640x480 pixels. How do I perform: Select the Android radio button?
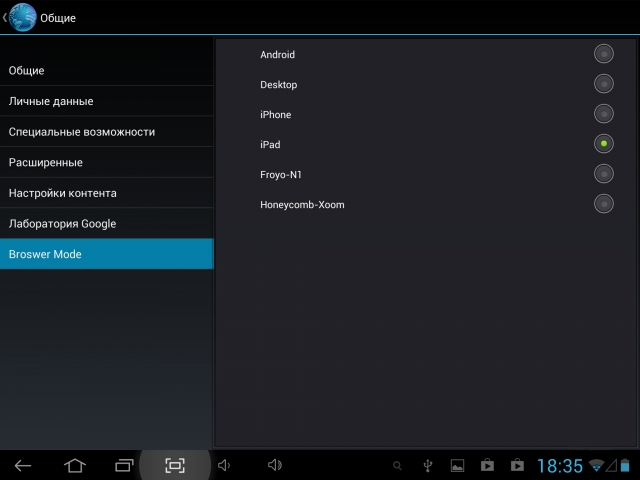coord(603,54)
